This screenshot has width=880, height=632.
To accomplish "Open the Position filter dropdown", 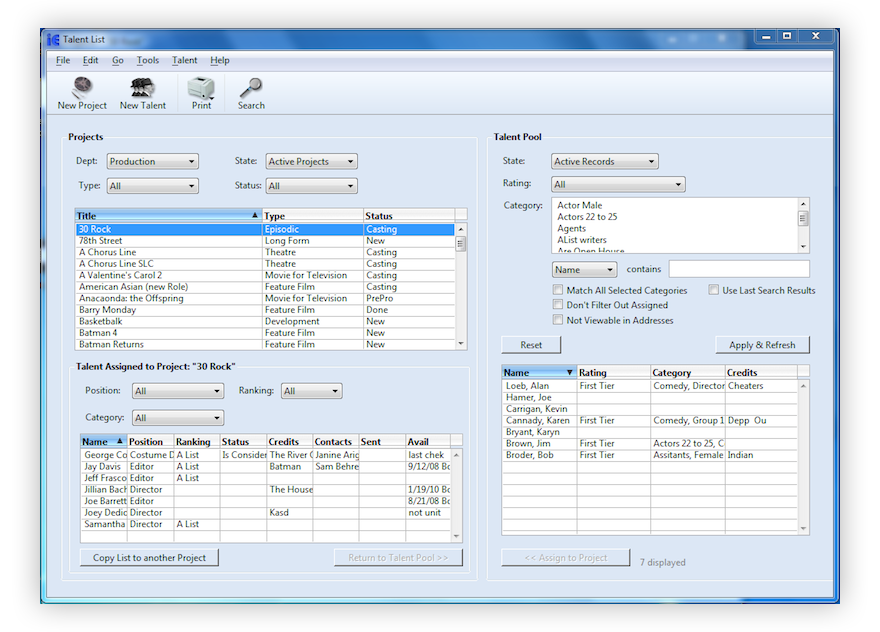I will click(178, 391).
